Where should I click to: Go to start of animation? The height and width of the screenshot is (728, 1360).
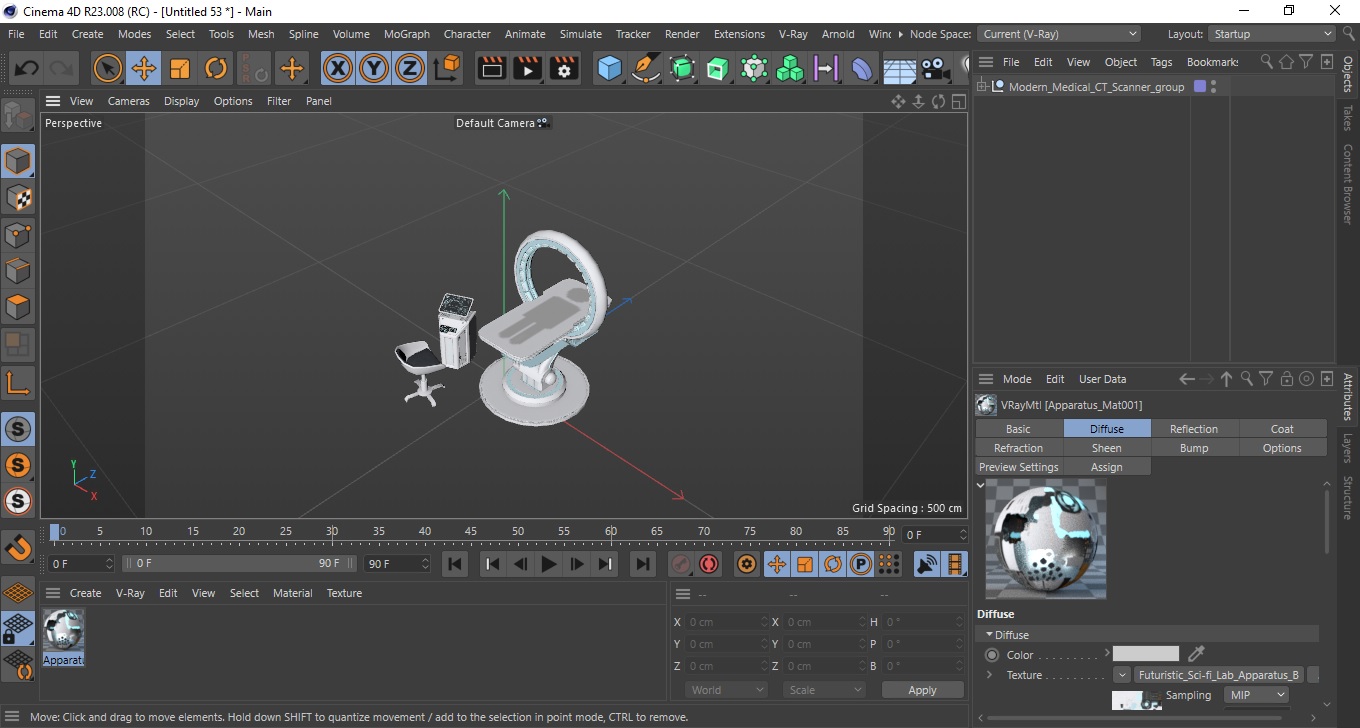[455, 564]
